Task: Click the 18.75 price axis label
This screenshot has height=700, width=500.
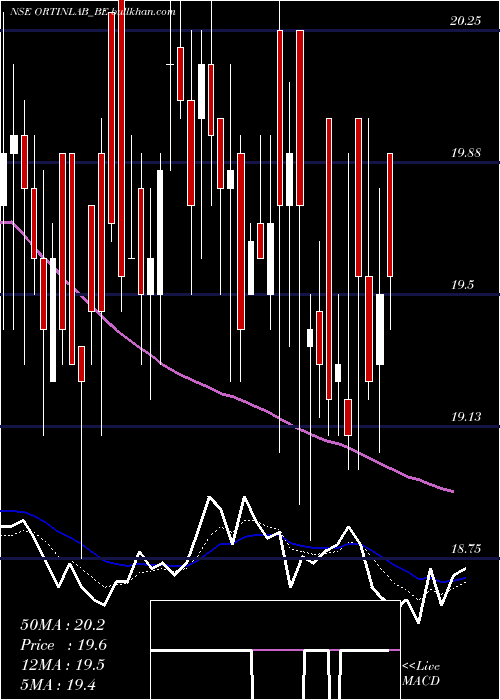Action: pyautogui.click(x=465, y=549)
